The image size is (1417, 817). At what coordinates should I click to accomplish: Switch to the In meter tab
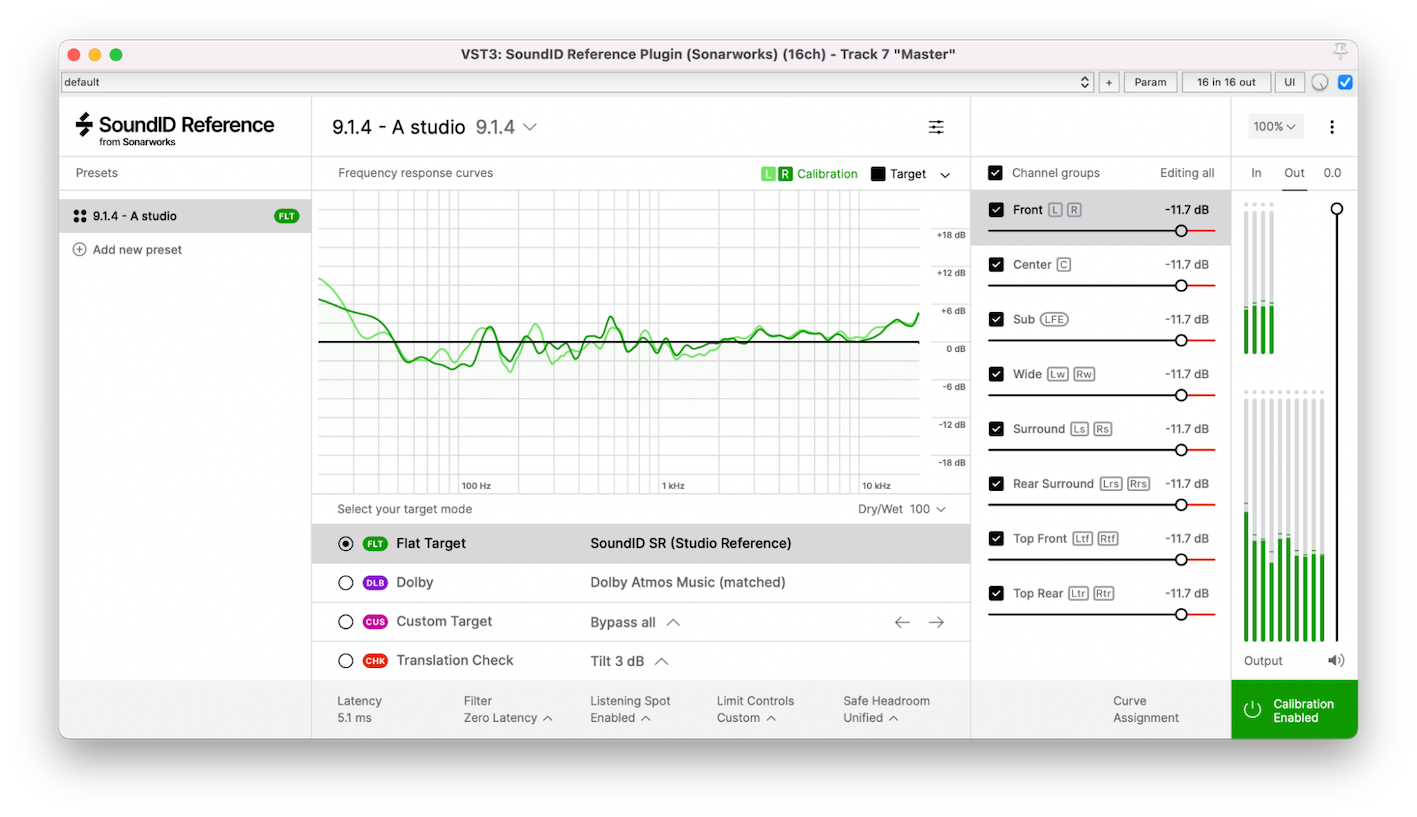coord(1256,173)
